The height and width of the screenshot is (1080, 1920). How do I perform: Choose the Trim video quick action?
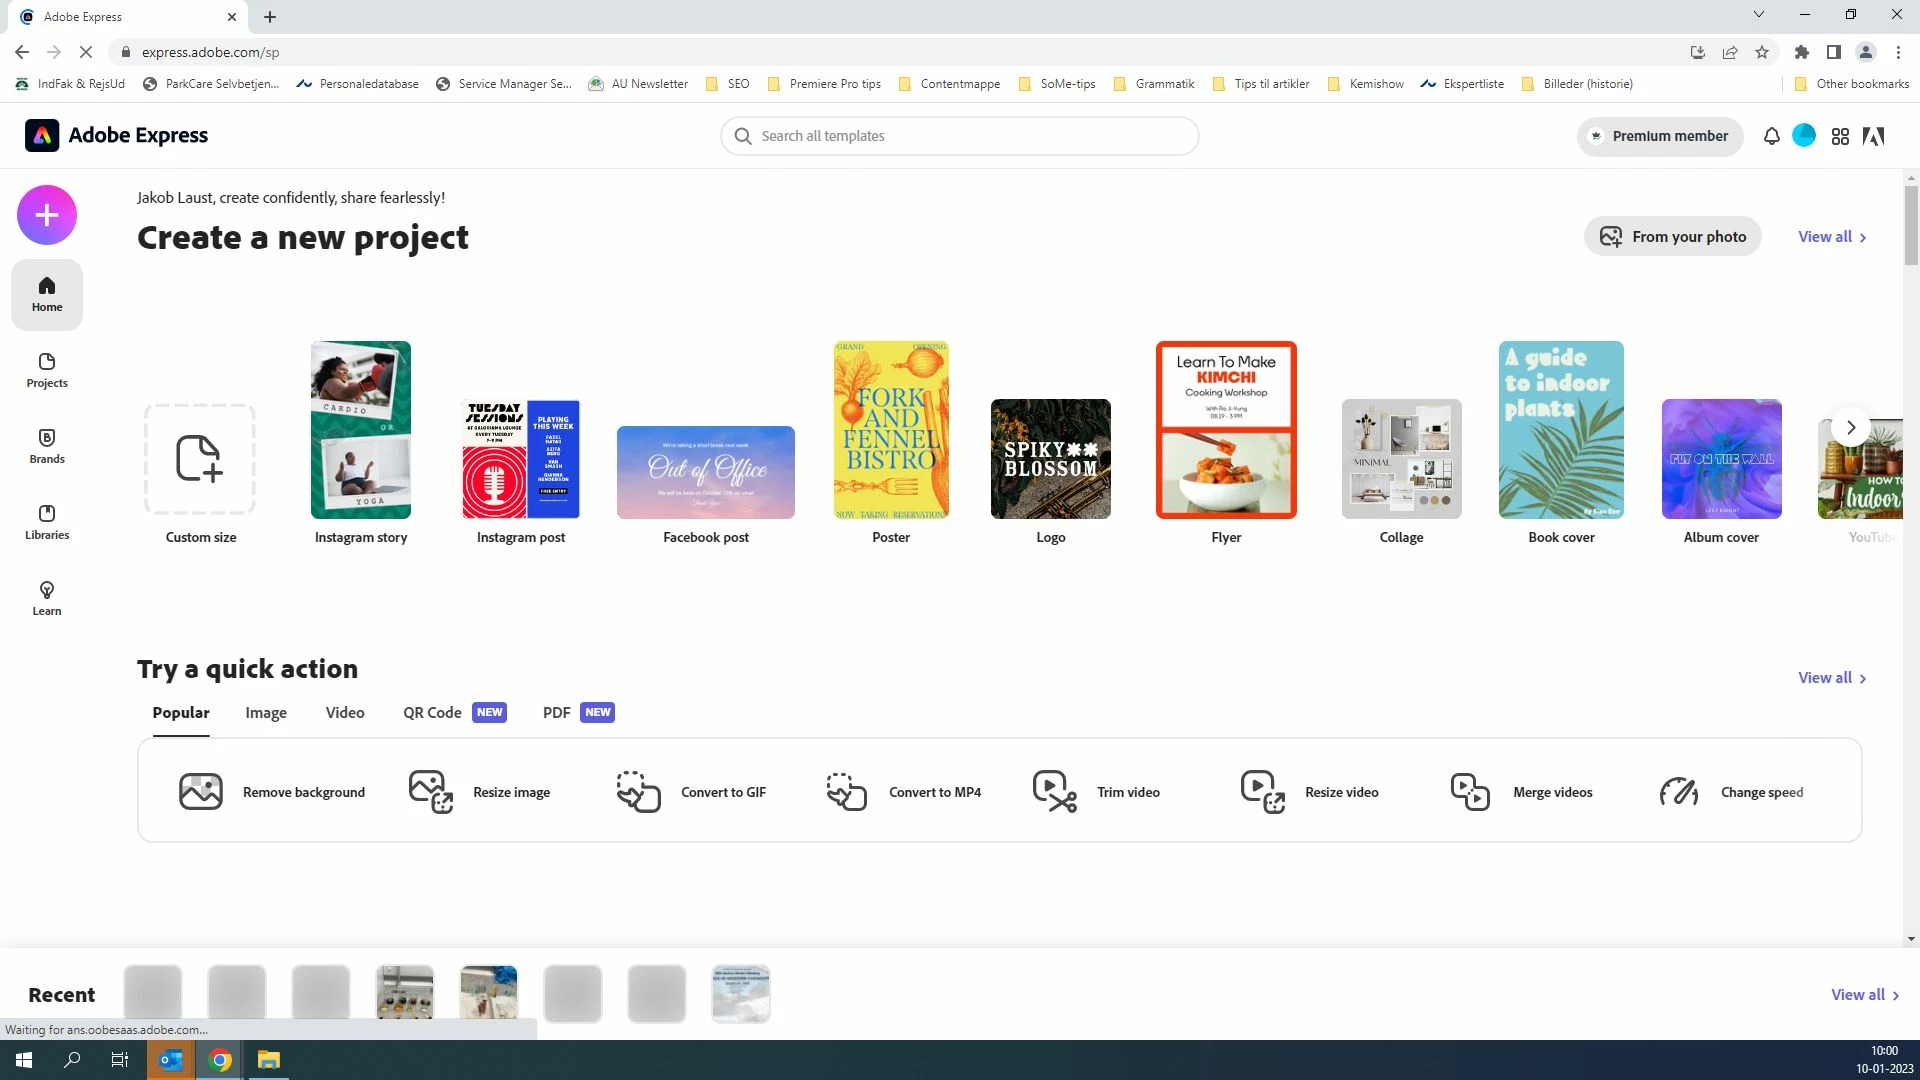point(1097,792)
